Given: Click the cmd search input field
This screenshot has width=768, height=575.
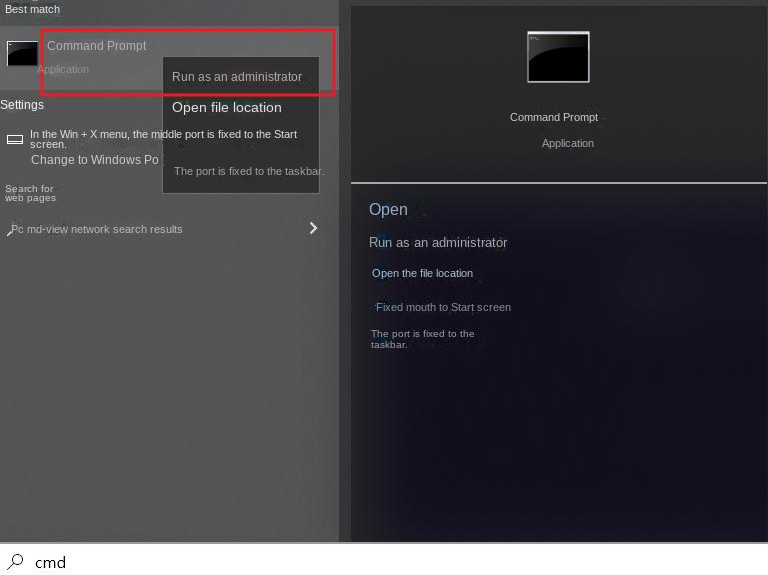Looking at the screenshot, I should coord(384,561).
